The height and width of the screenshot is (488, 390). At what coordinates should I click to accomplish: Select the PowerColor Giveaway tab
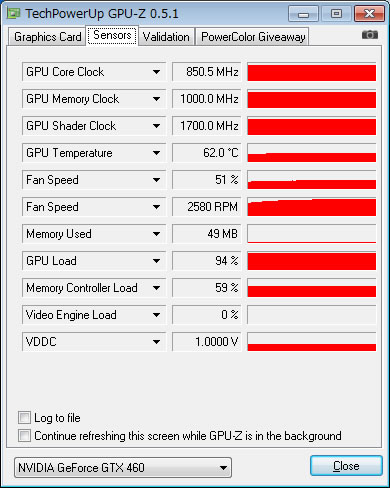(253, 37)
